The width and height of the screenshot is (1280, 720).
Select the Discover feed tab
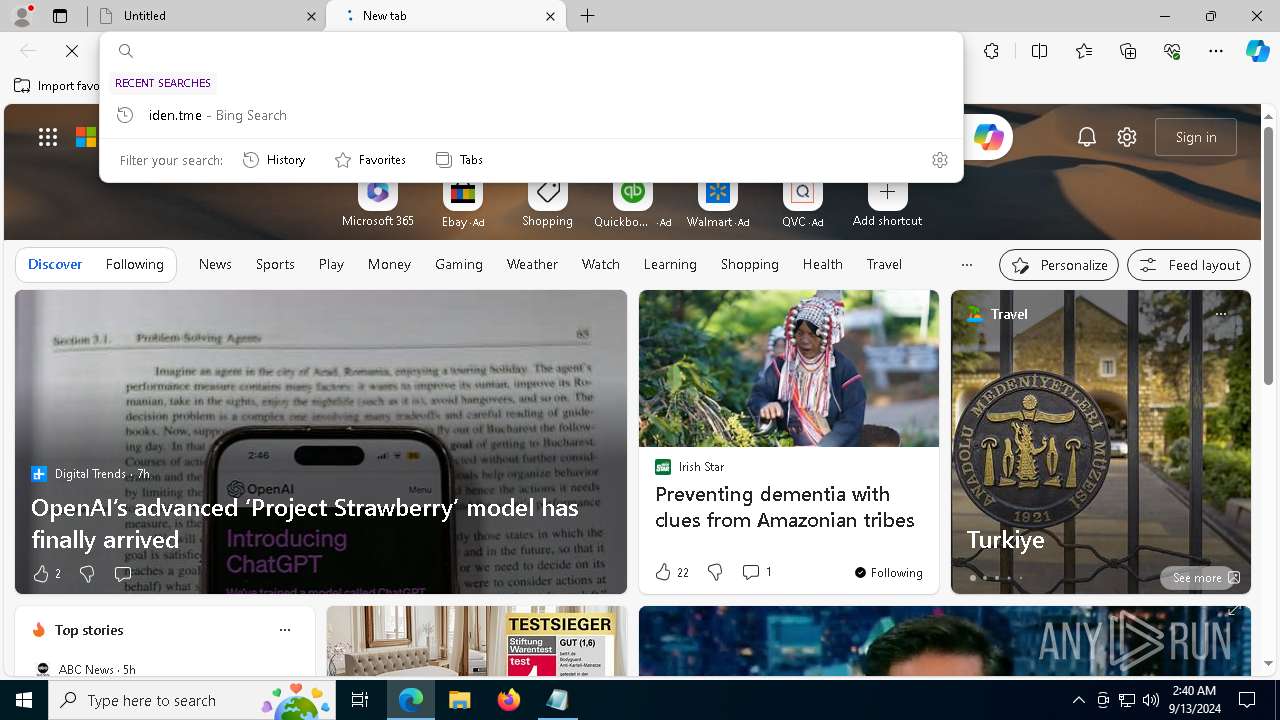point(55,264)
